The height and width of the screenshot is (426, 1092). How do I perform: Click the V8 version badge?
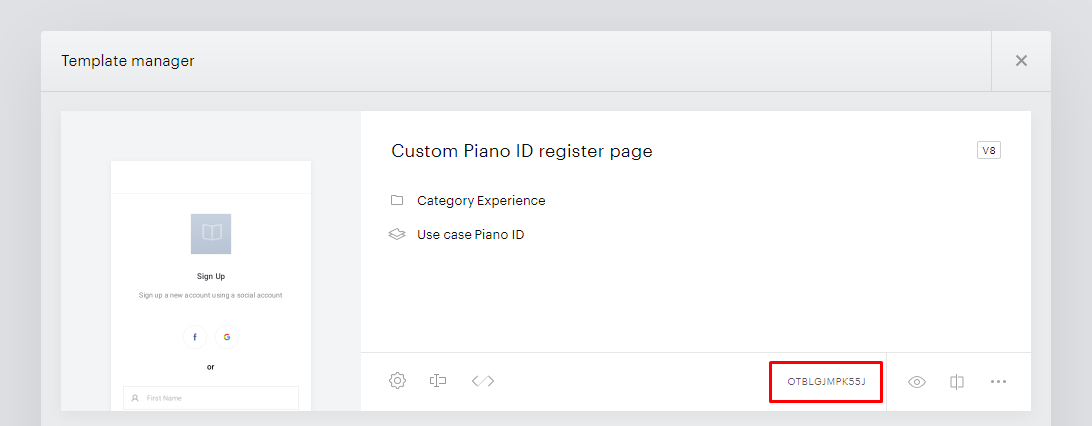(x=989, y=150)
